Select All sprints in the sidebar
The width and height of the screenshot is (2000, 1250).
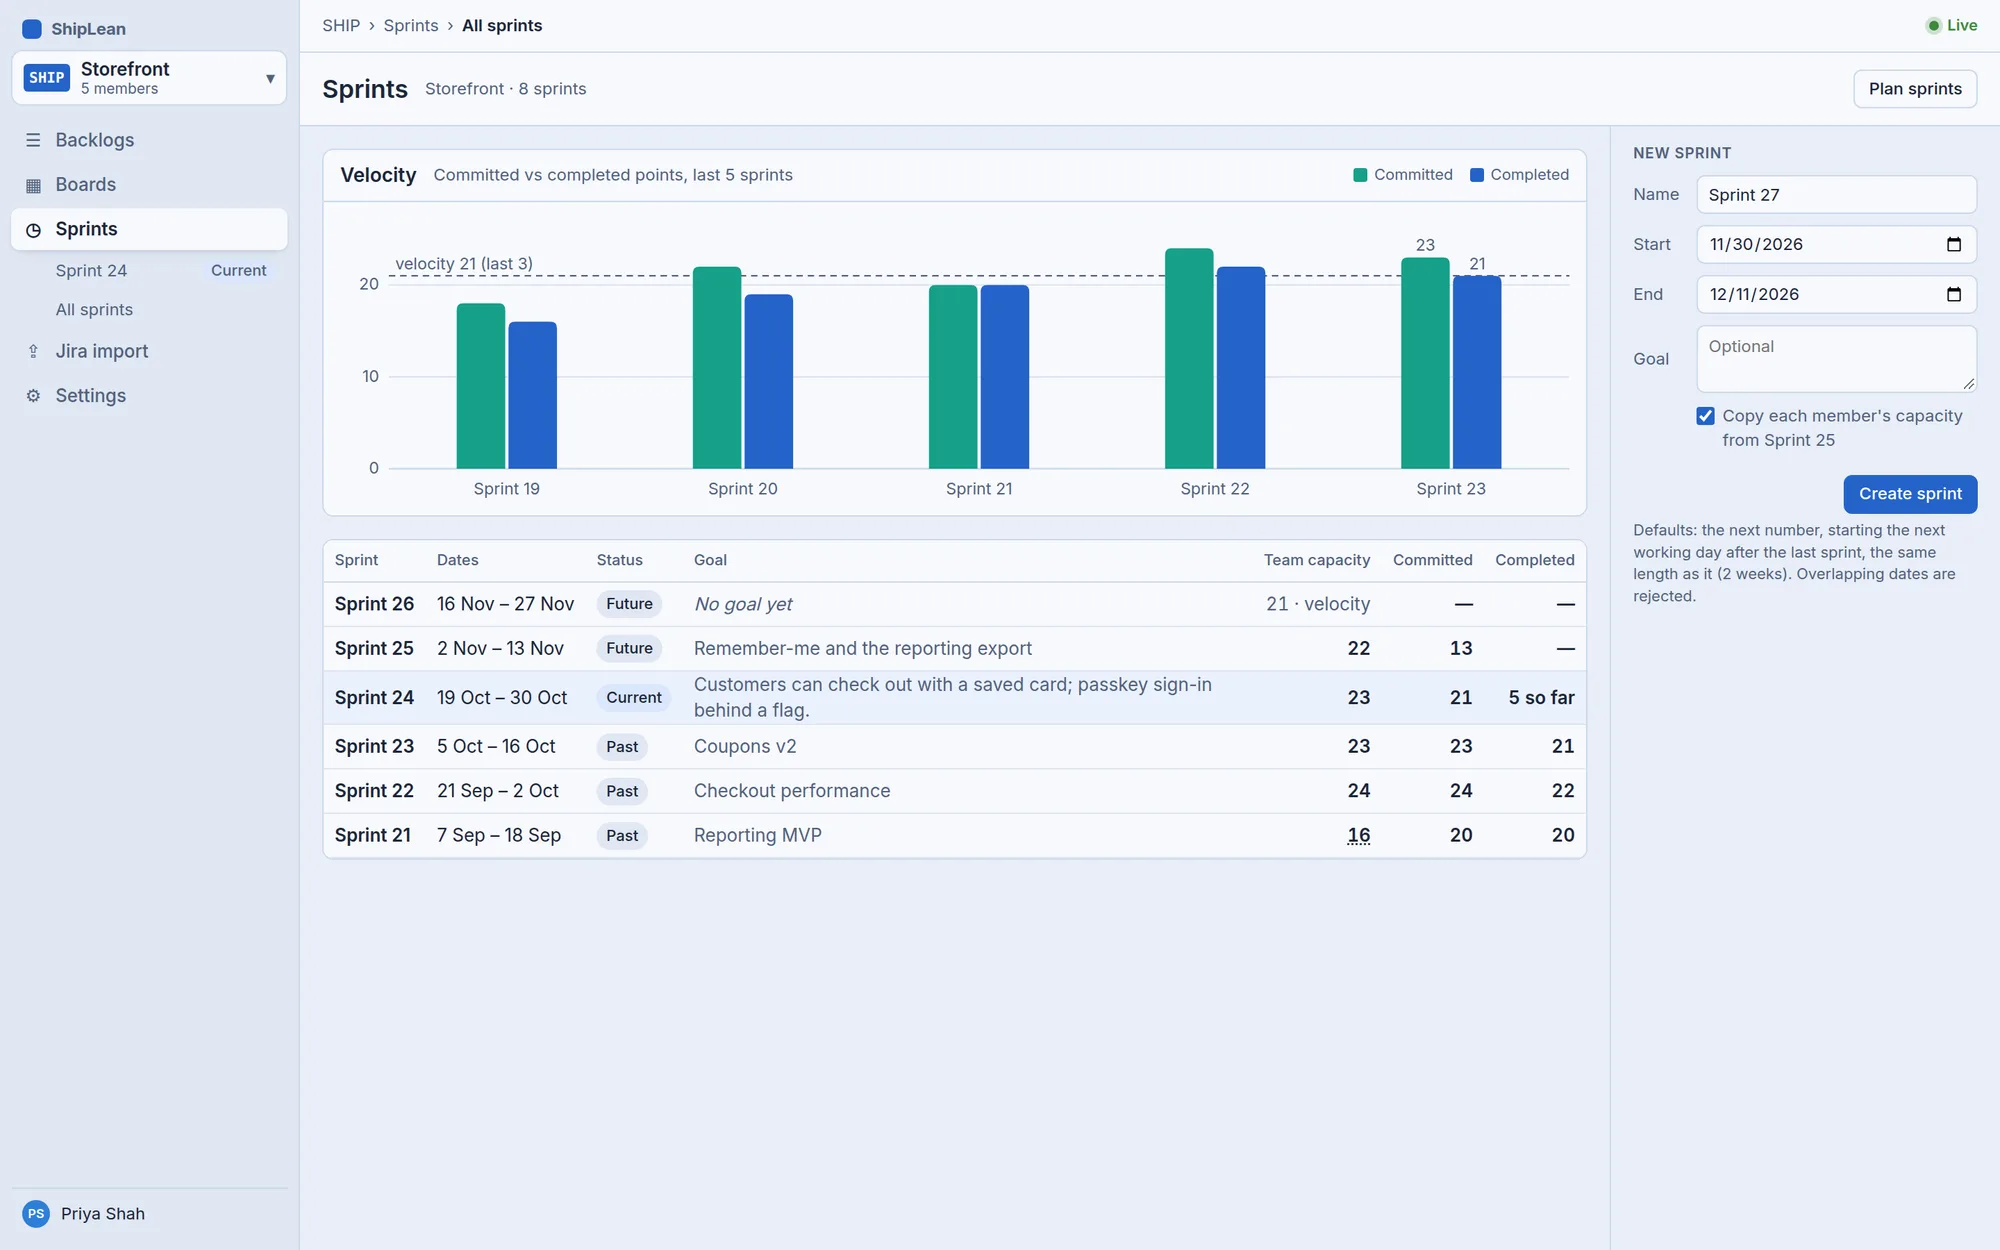pos(149,310)
